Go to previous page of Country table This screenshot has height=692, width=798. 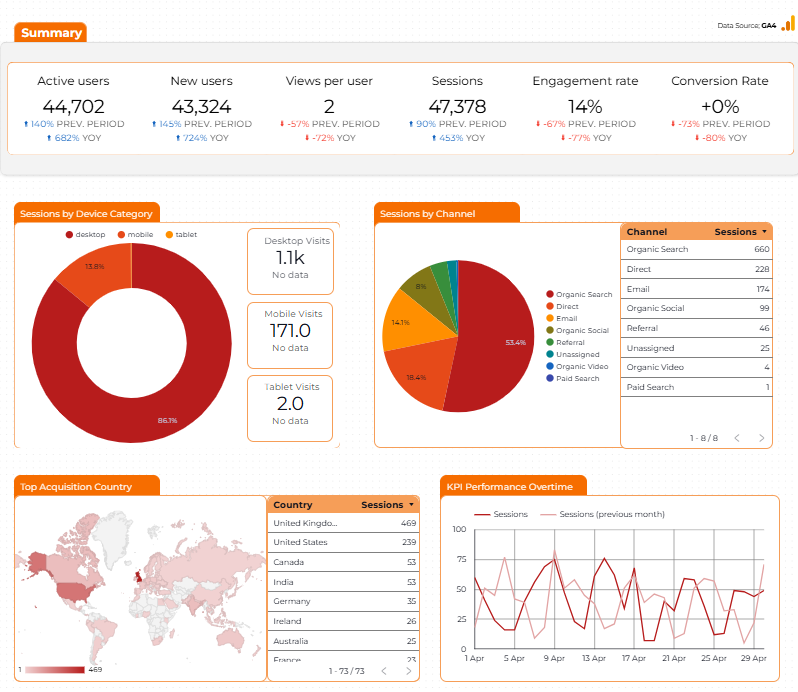[384, 671]
